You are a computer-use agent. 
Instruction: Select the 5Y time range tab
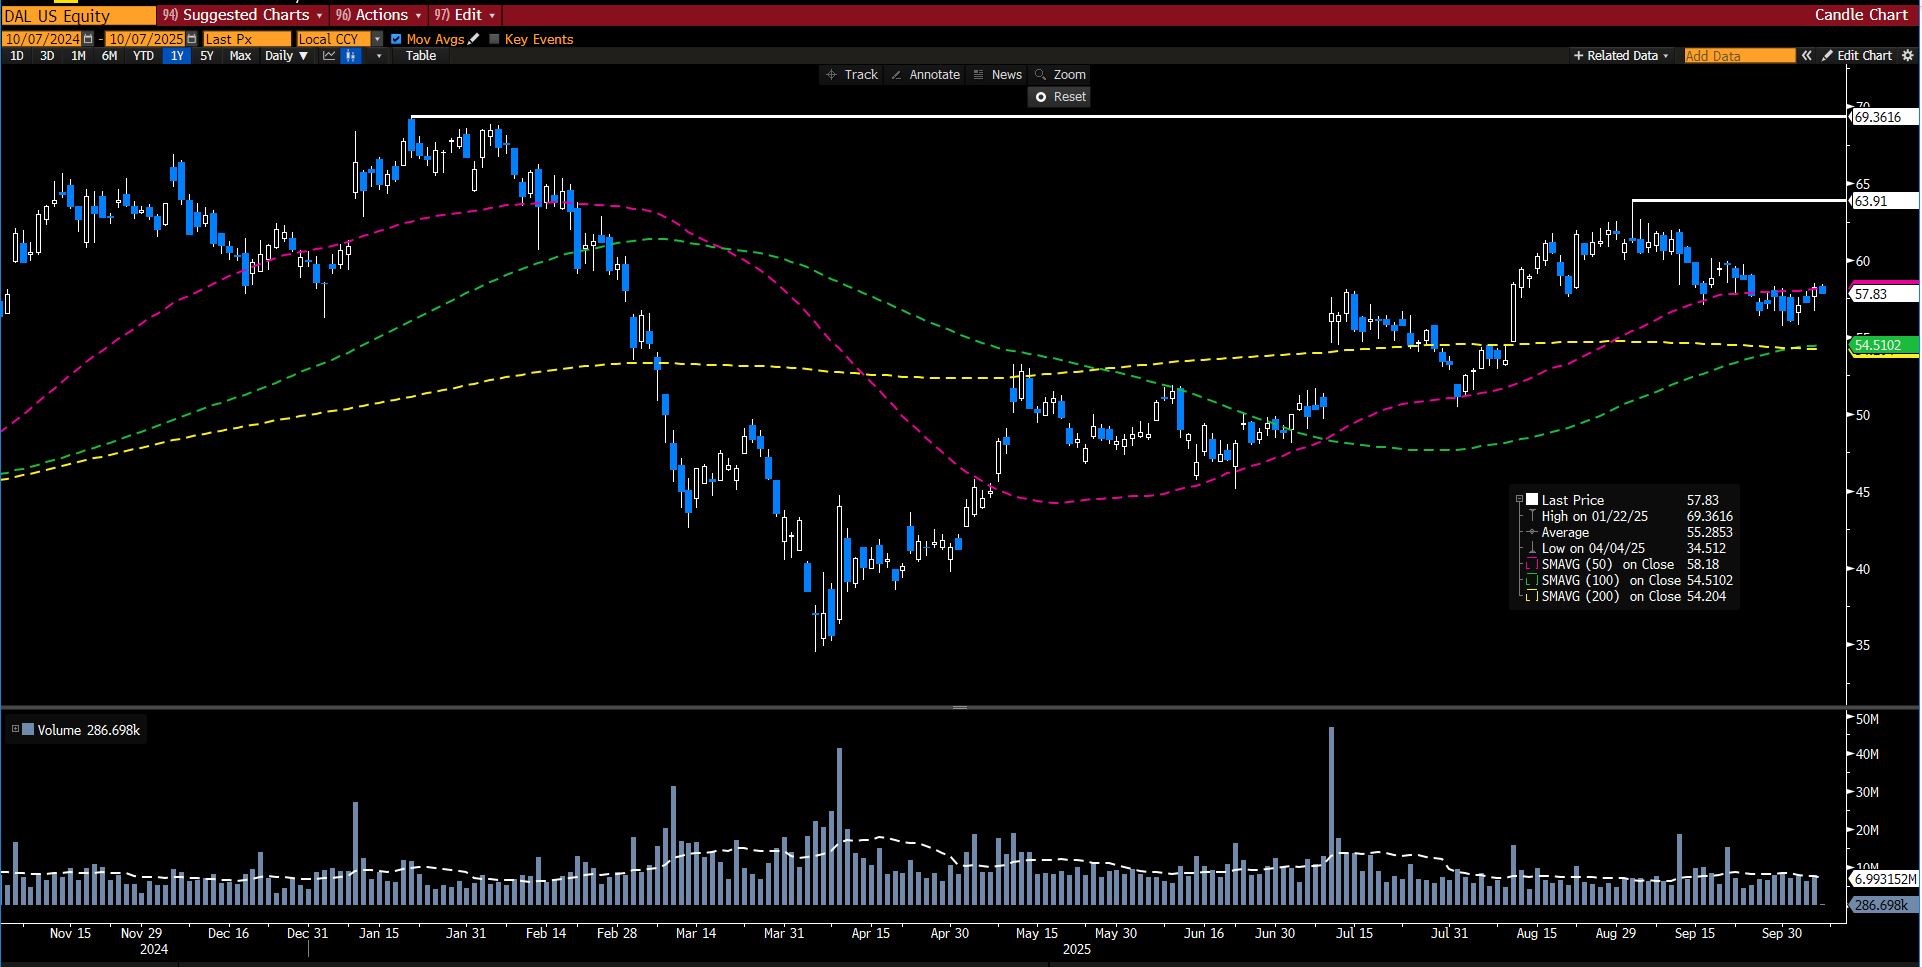(x=207, y=56)
